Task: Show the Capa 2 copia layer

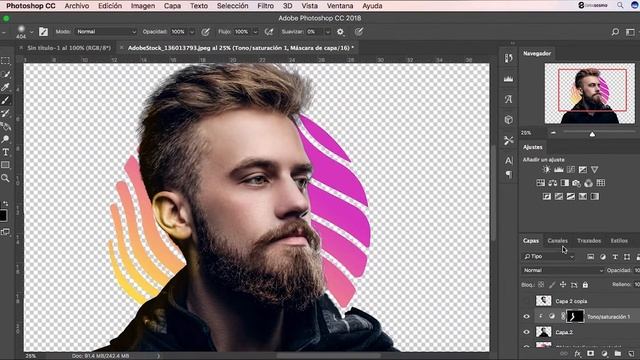Action: pos(527,301)
